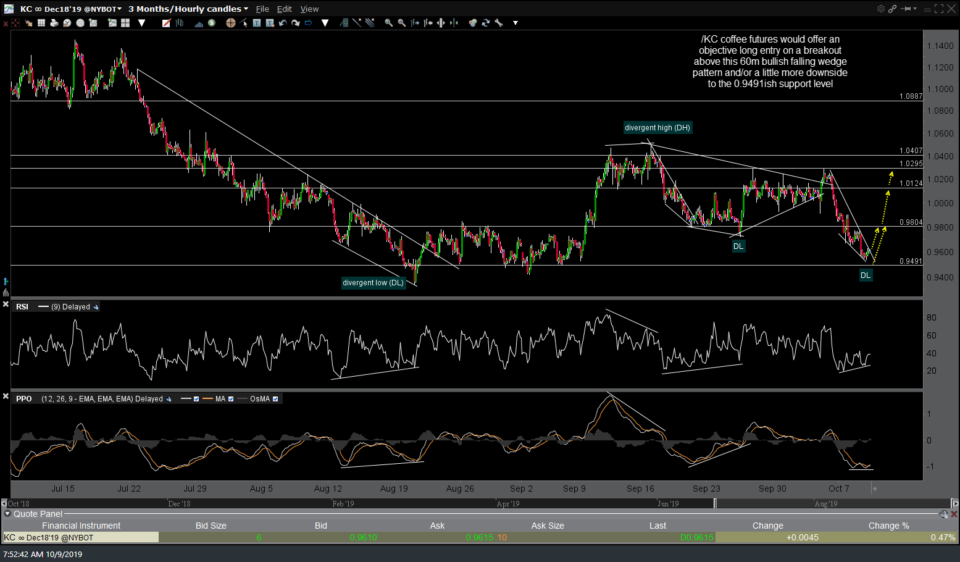Open the 3 Months/Hourly candles dropdown
This screenshot has height=562, width=960.
pyautogui.click(x=245, y=8)
